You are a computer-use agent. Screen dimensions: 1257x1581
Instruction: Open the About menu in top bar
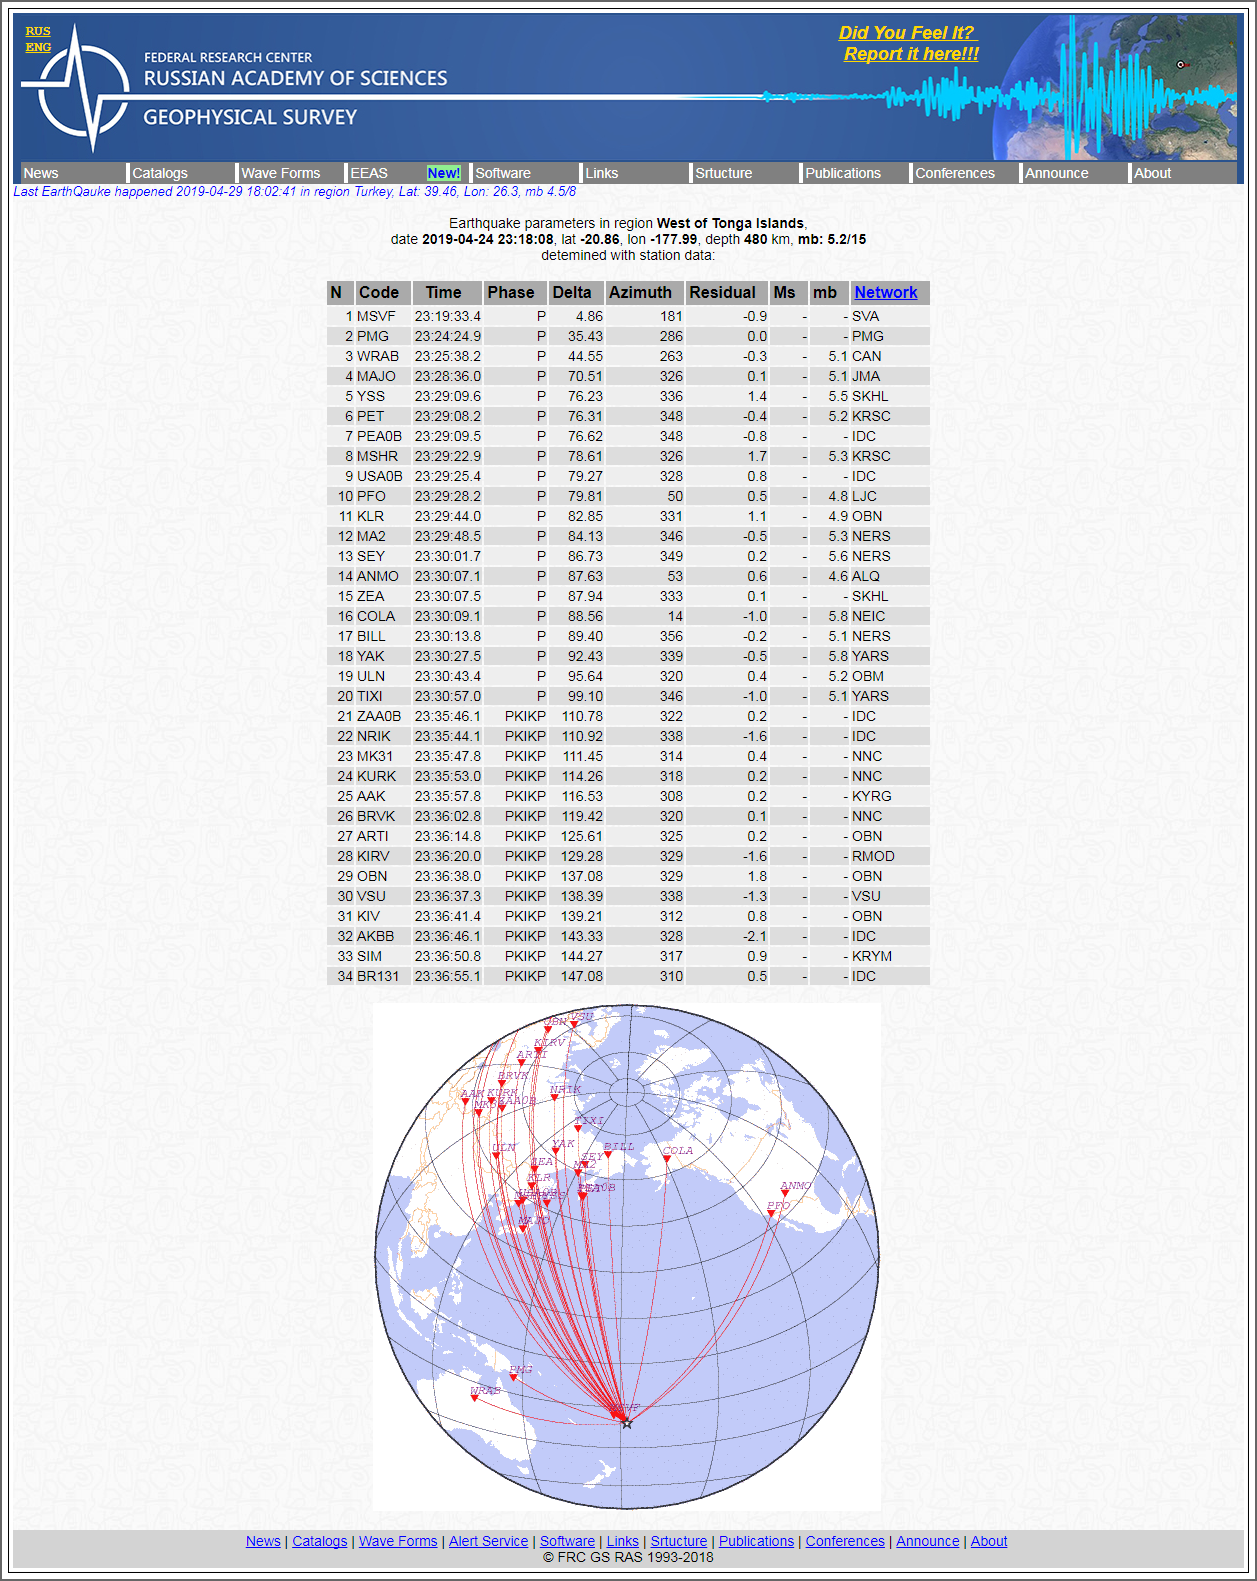(1153, 173)
